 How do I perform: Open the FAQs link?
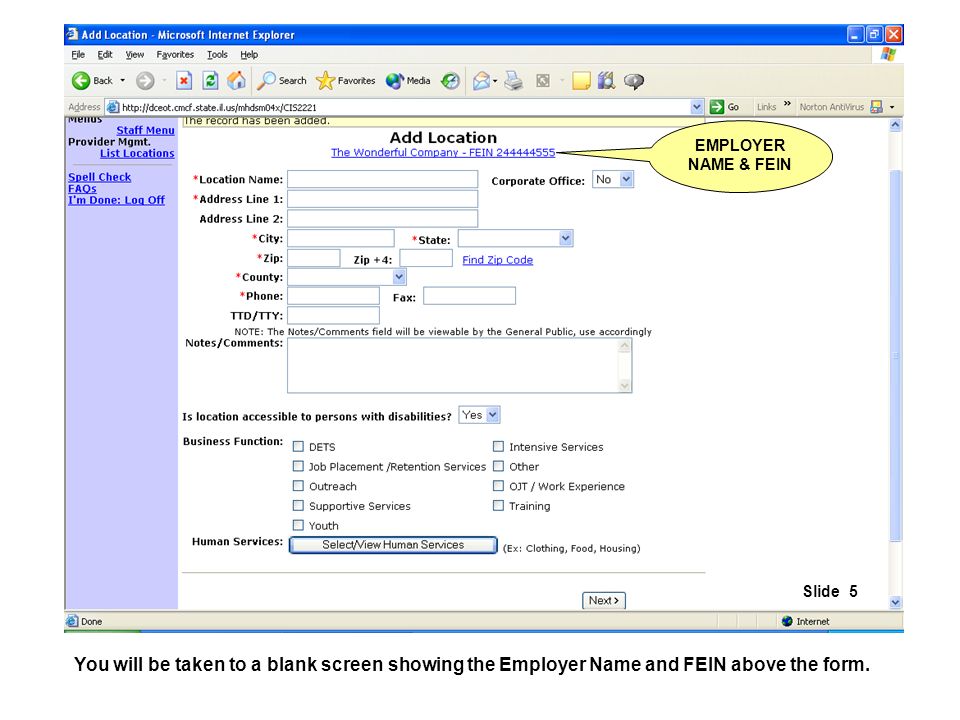(83, 189)
